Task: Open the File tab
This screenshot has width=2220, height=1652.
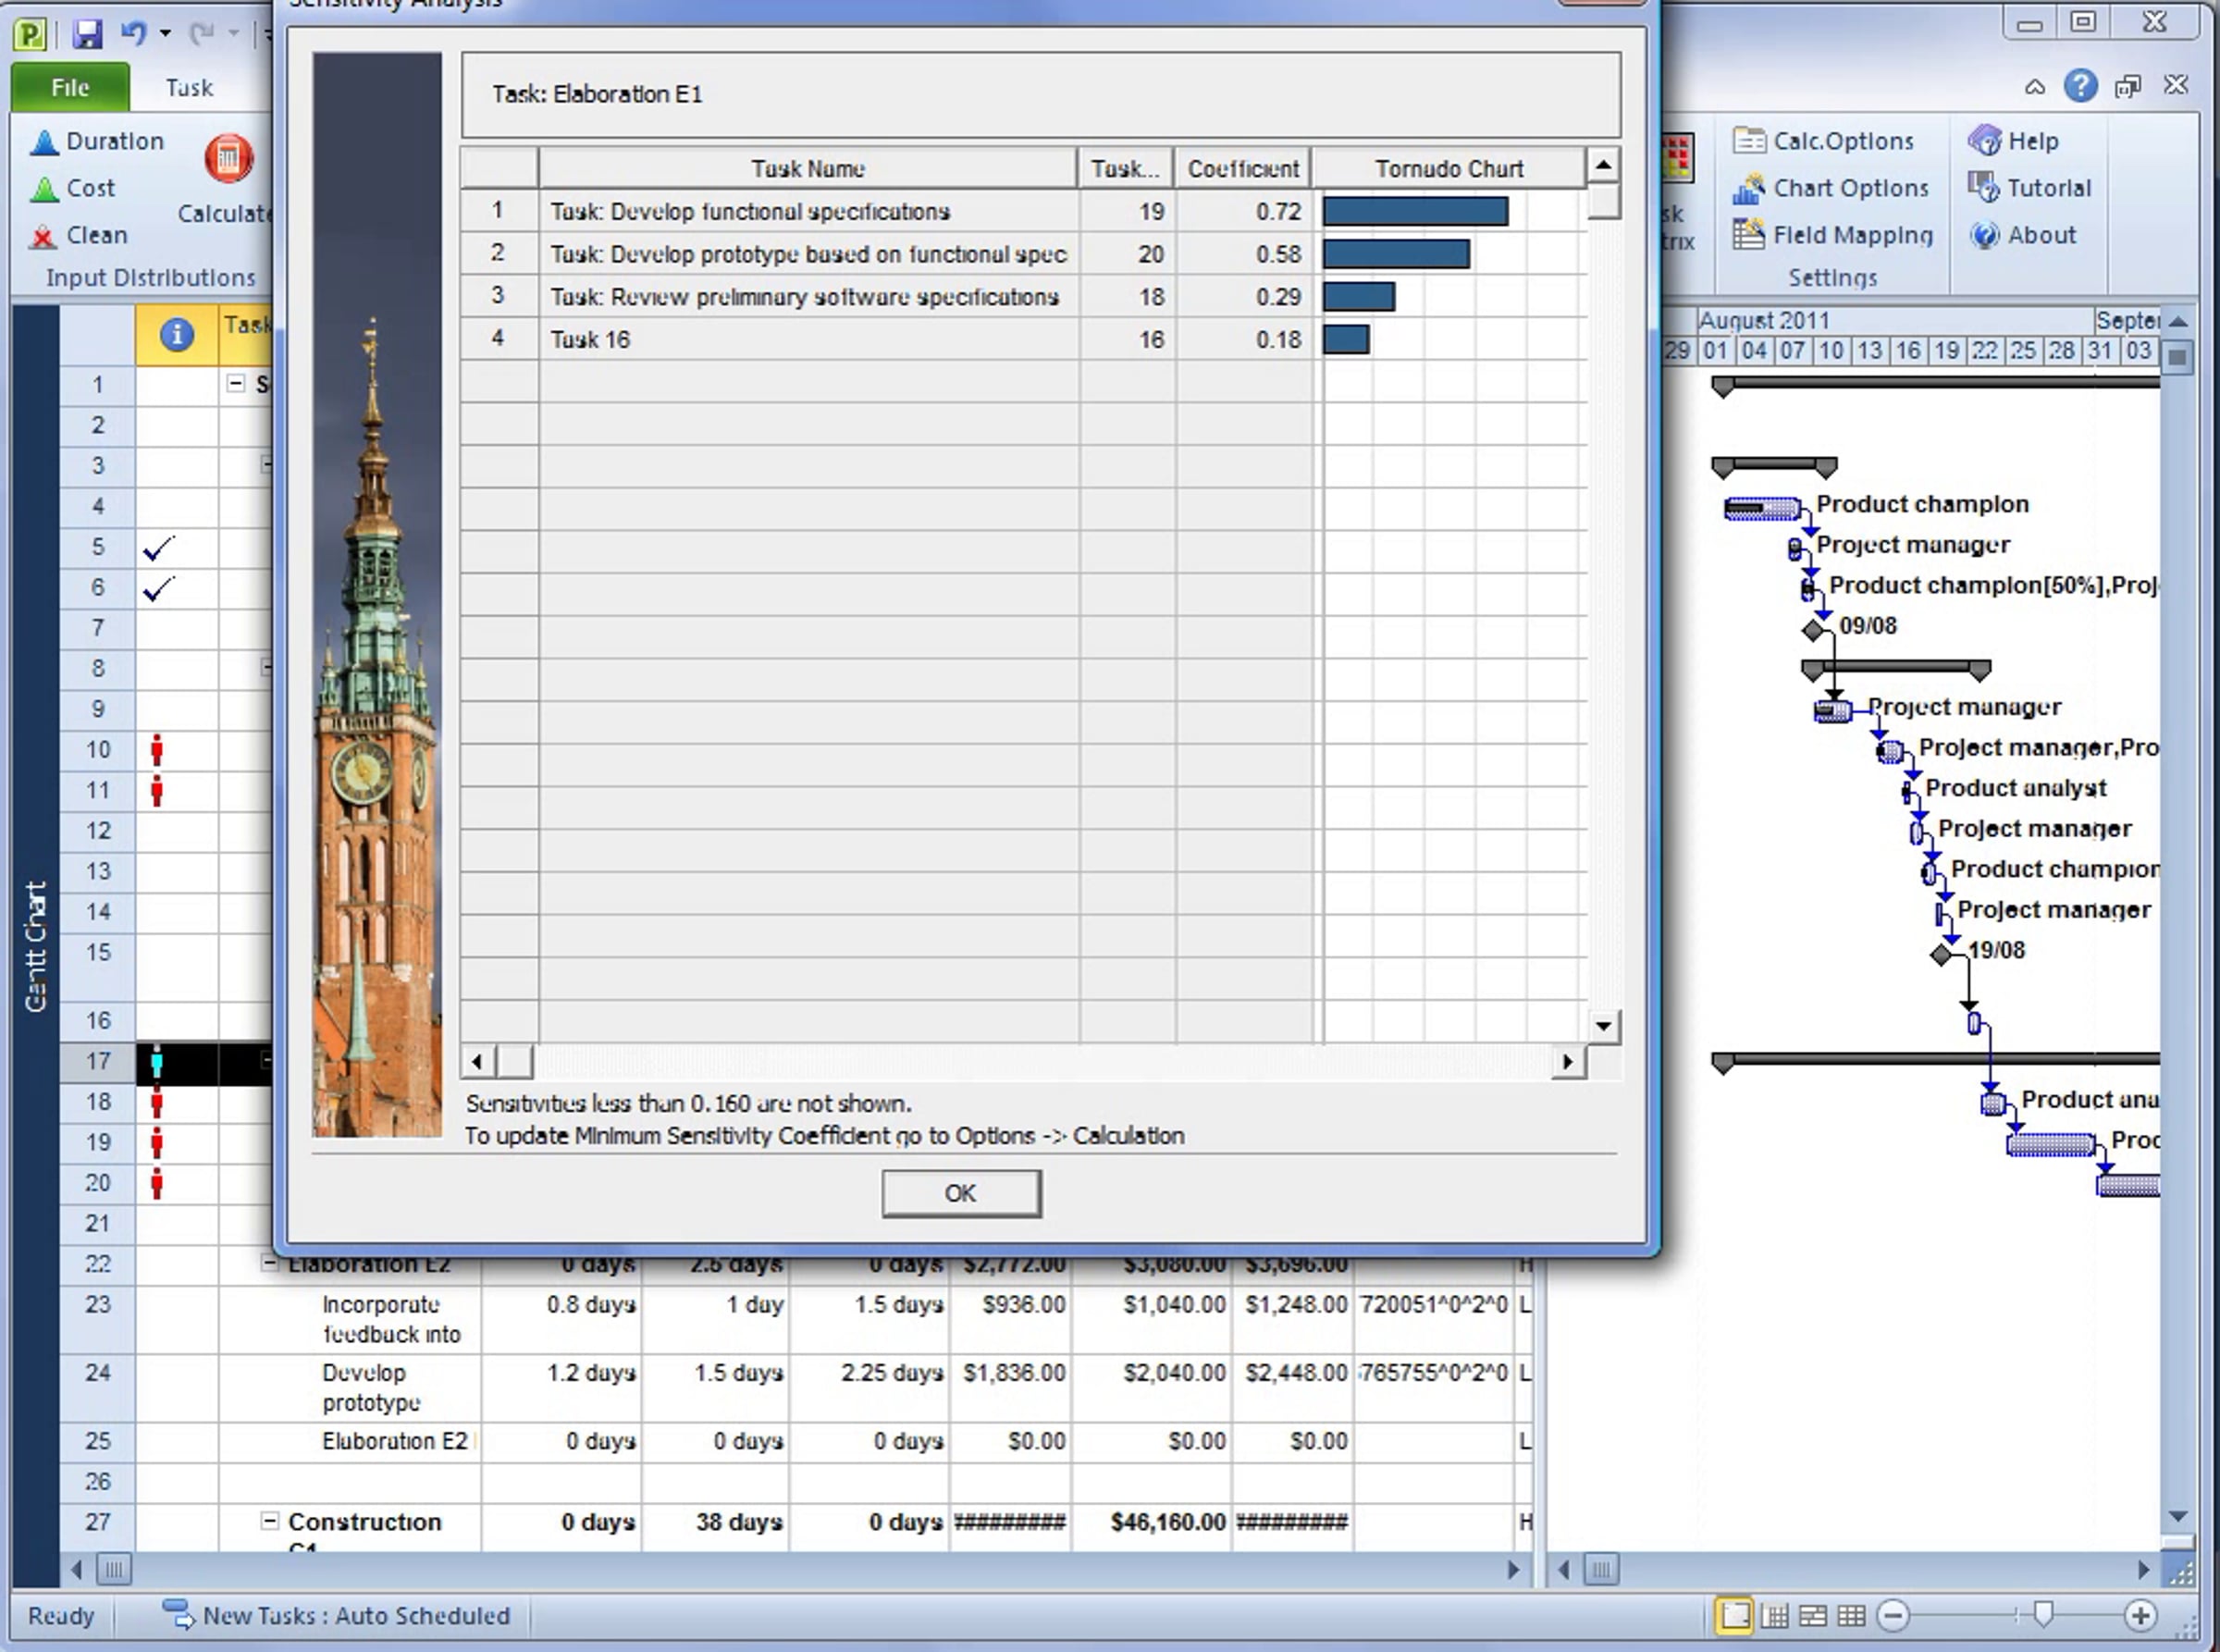Action: tap(70, 87)
